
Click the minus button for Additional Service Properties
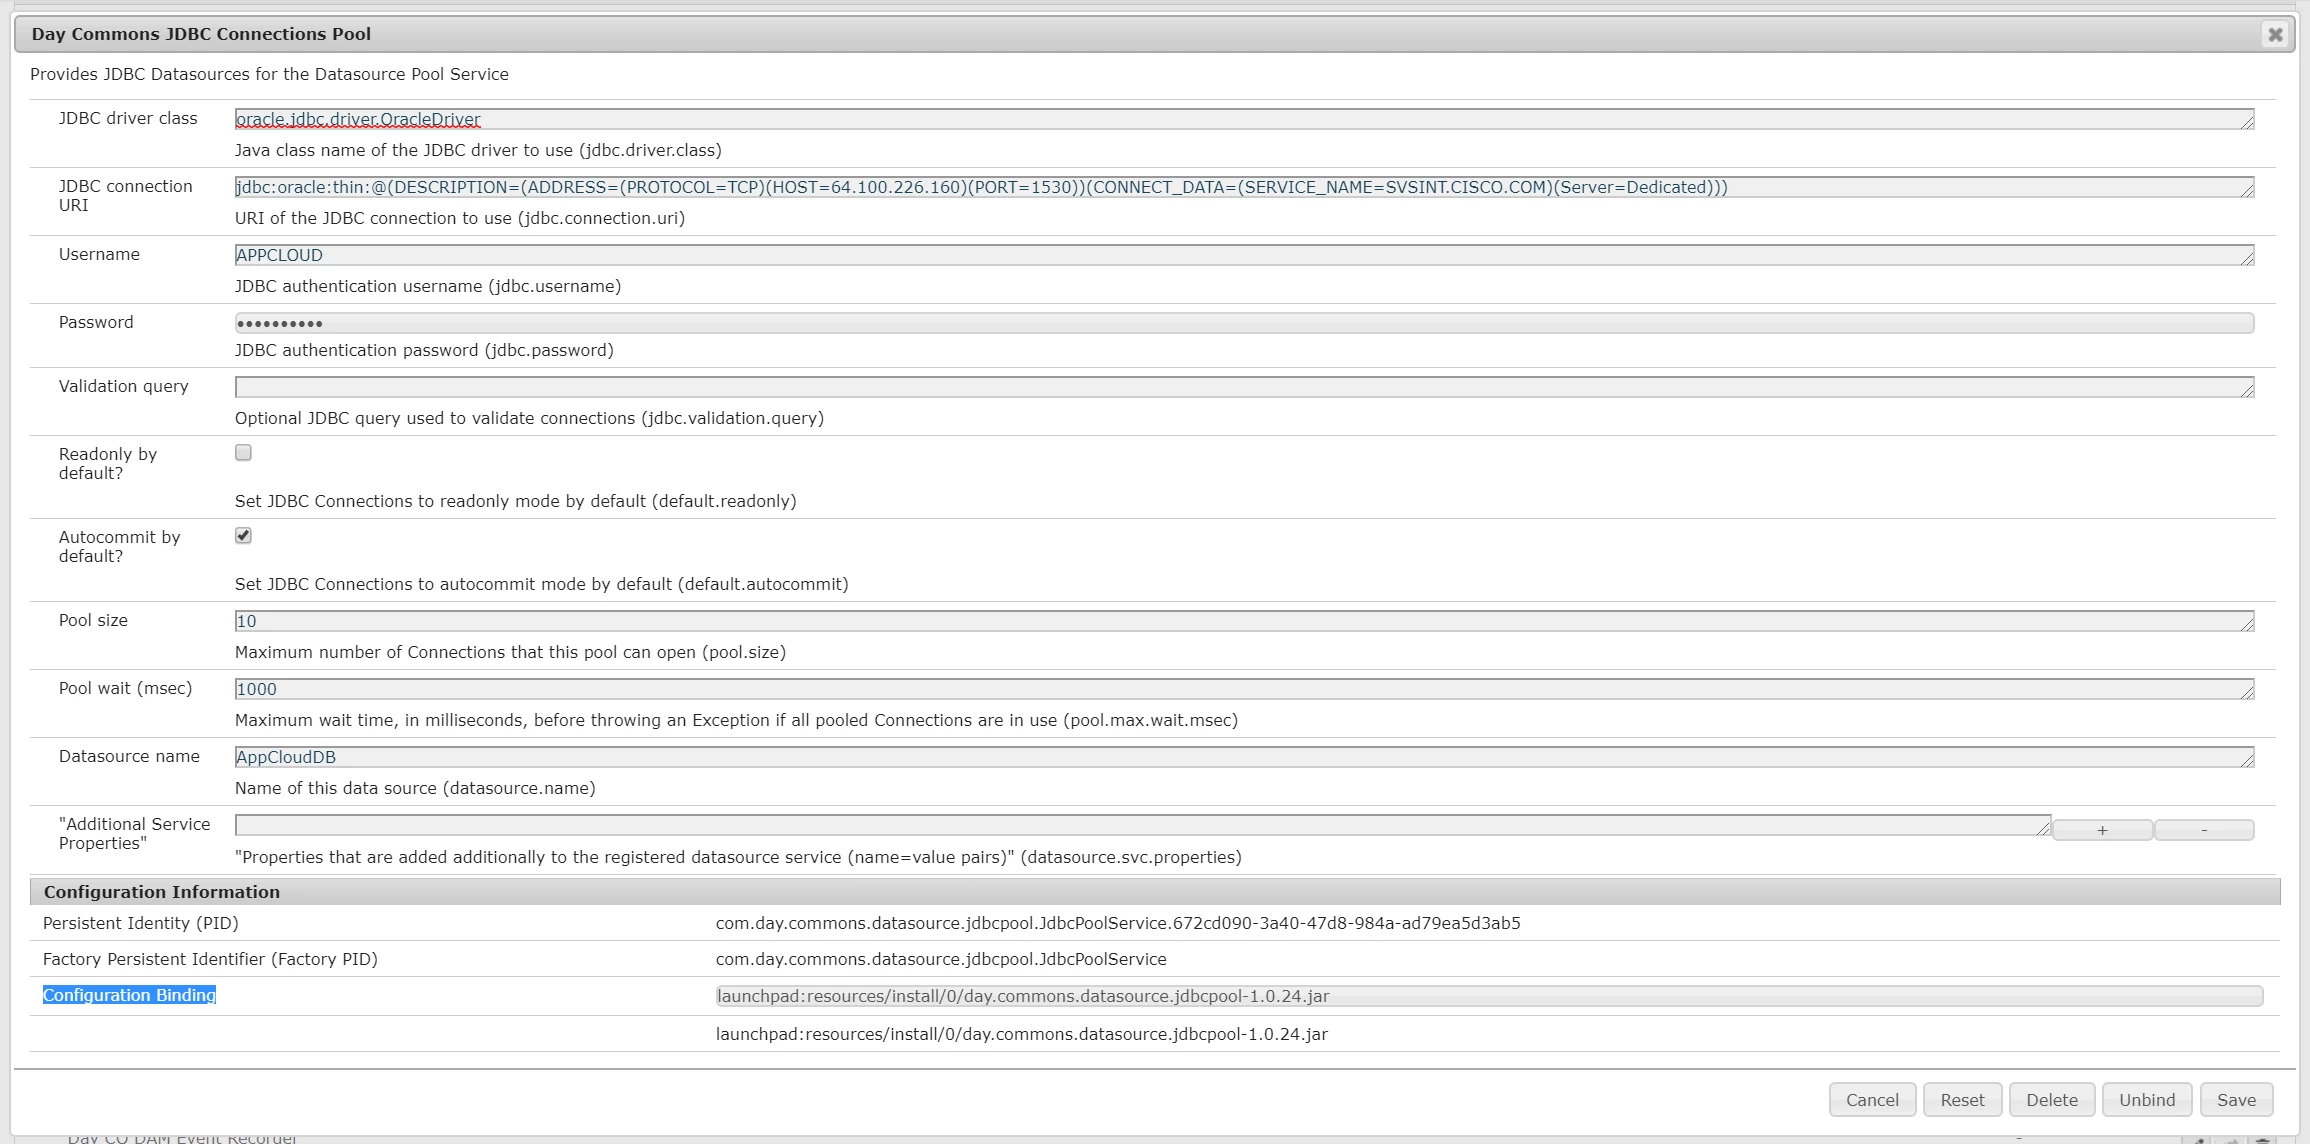click(x=2203, y=830)
